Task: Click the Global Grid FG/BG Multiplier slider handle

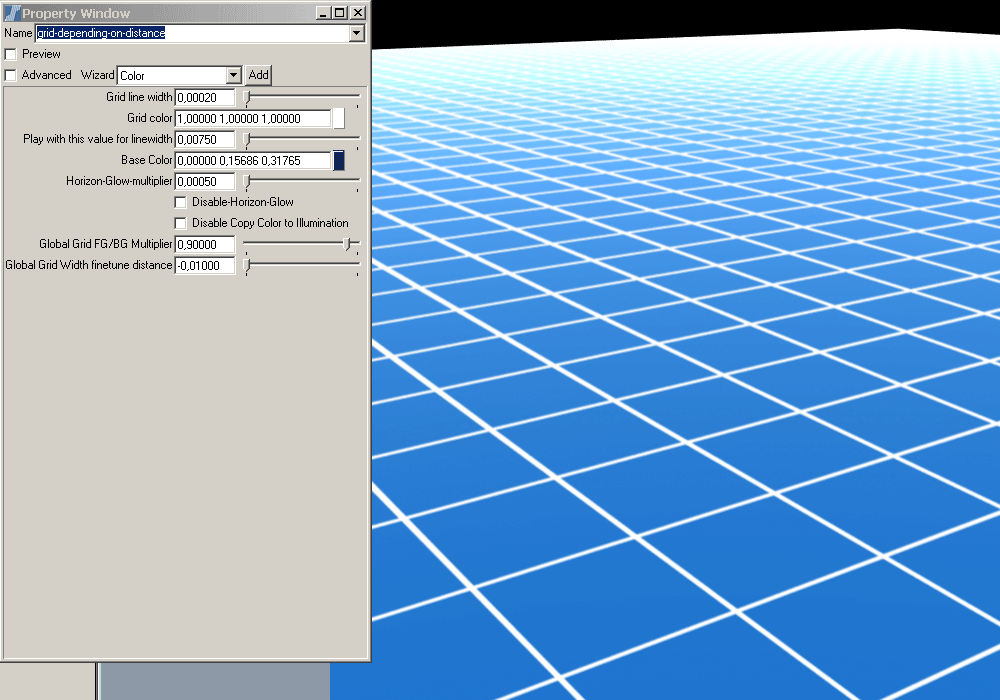Action: click(347, 243)
